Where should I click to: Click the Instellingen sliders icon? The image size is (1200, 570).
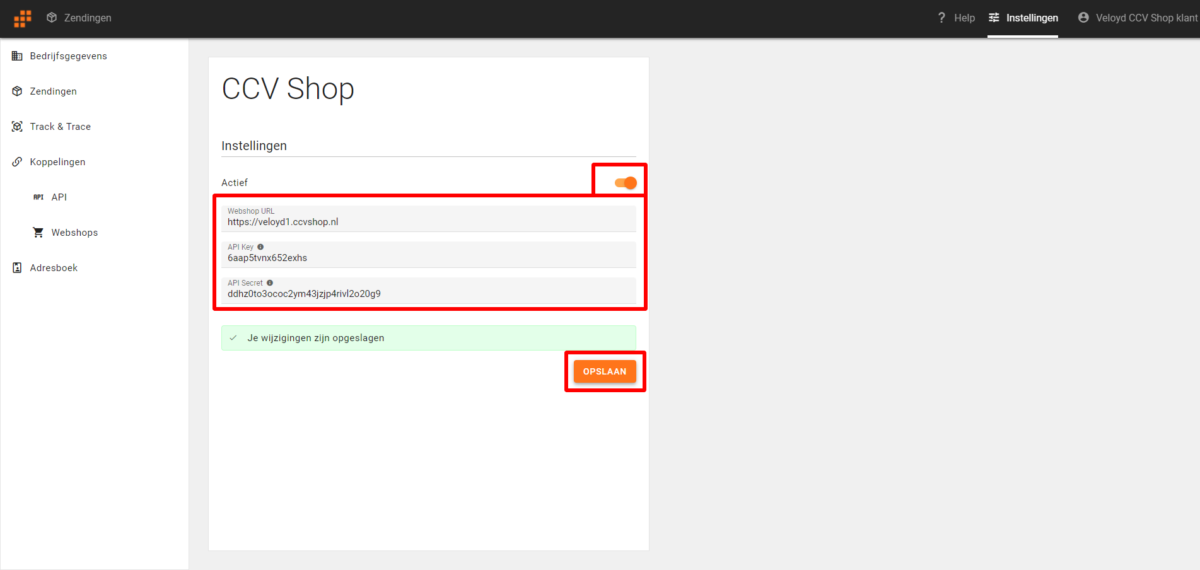[x=994, y=18]
